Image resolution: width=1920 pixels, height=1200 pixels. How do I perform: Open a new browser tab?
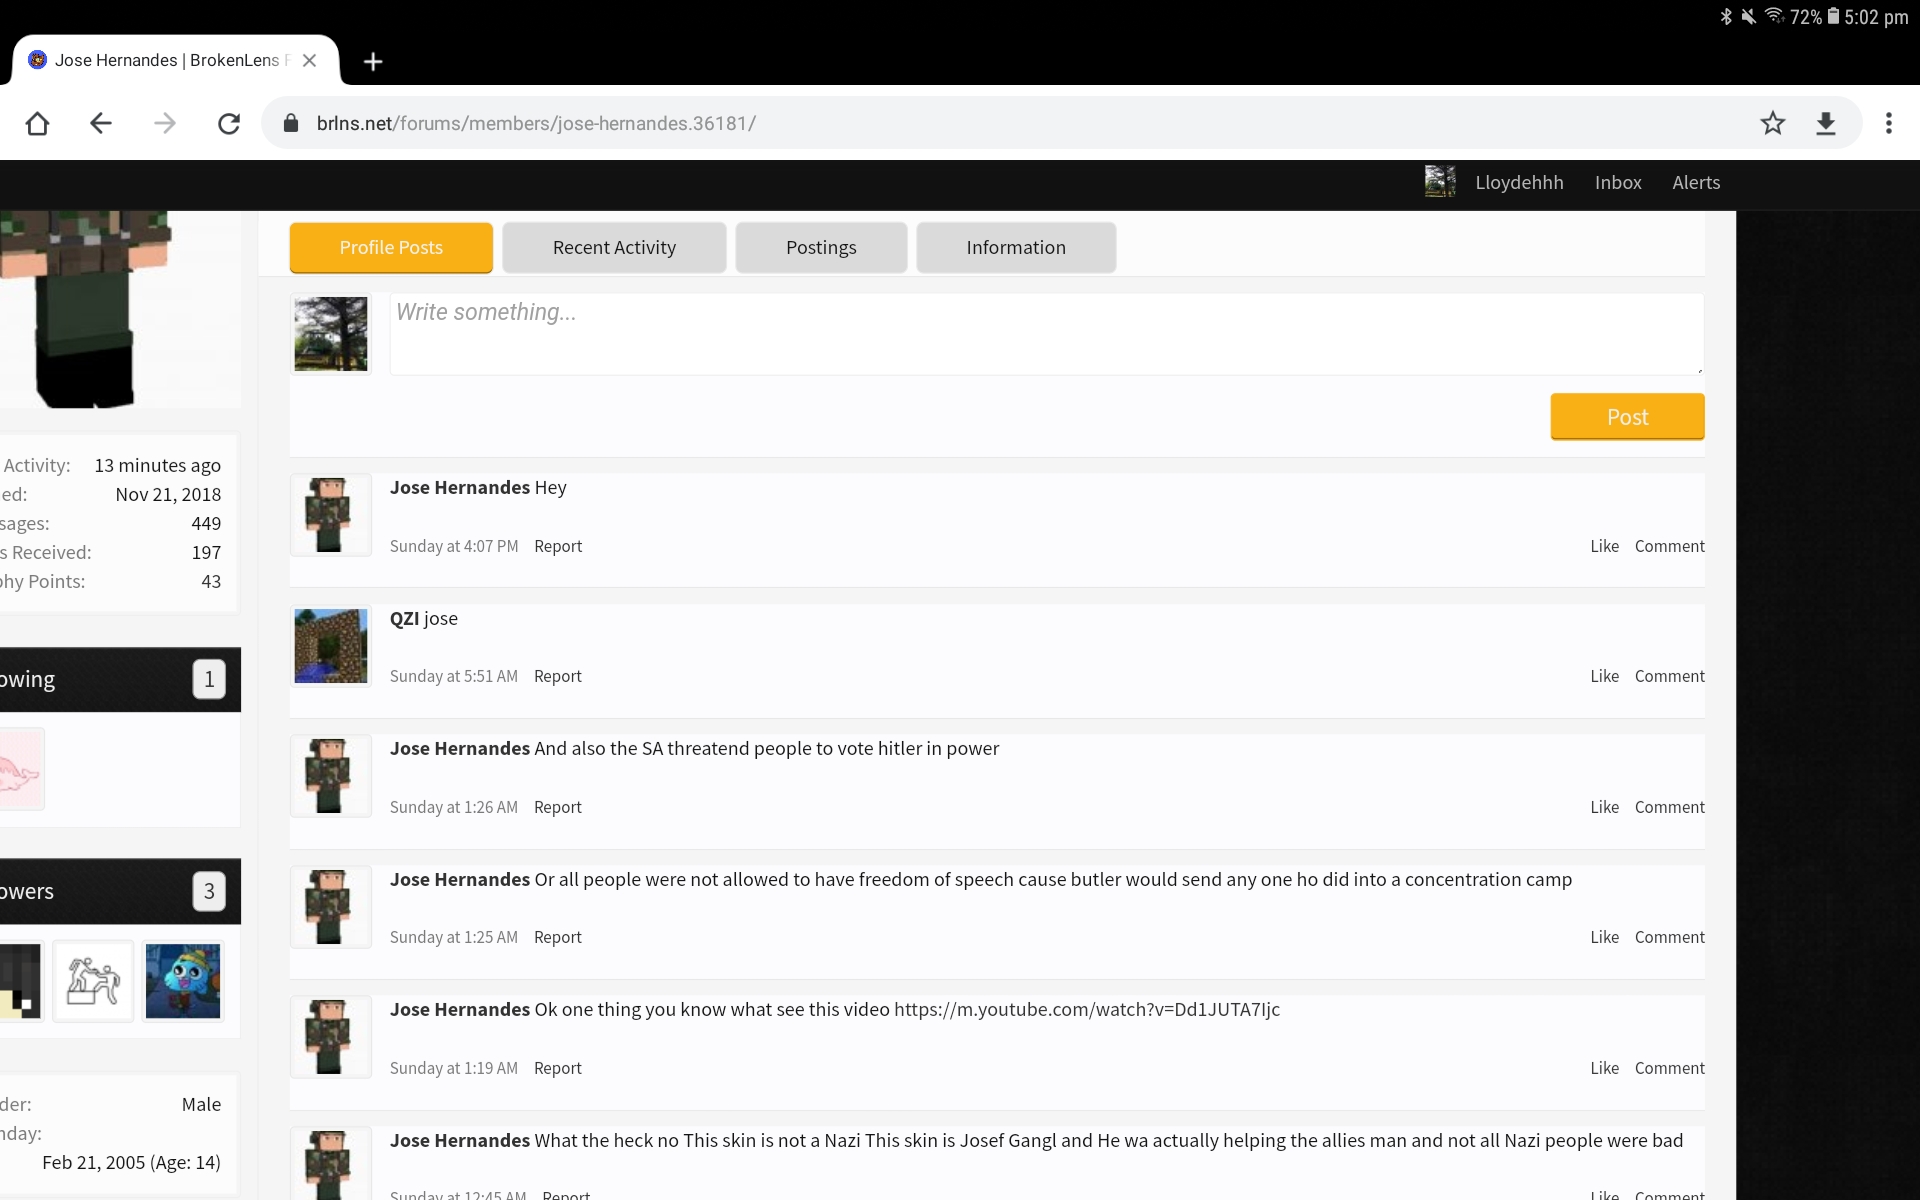[373, 61]
